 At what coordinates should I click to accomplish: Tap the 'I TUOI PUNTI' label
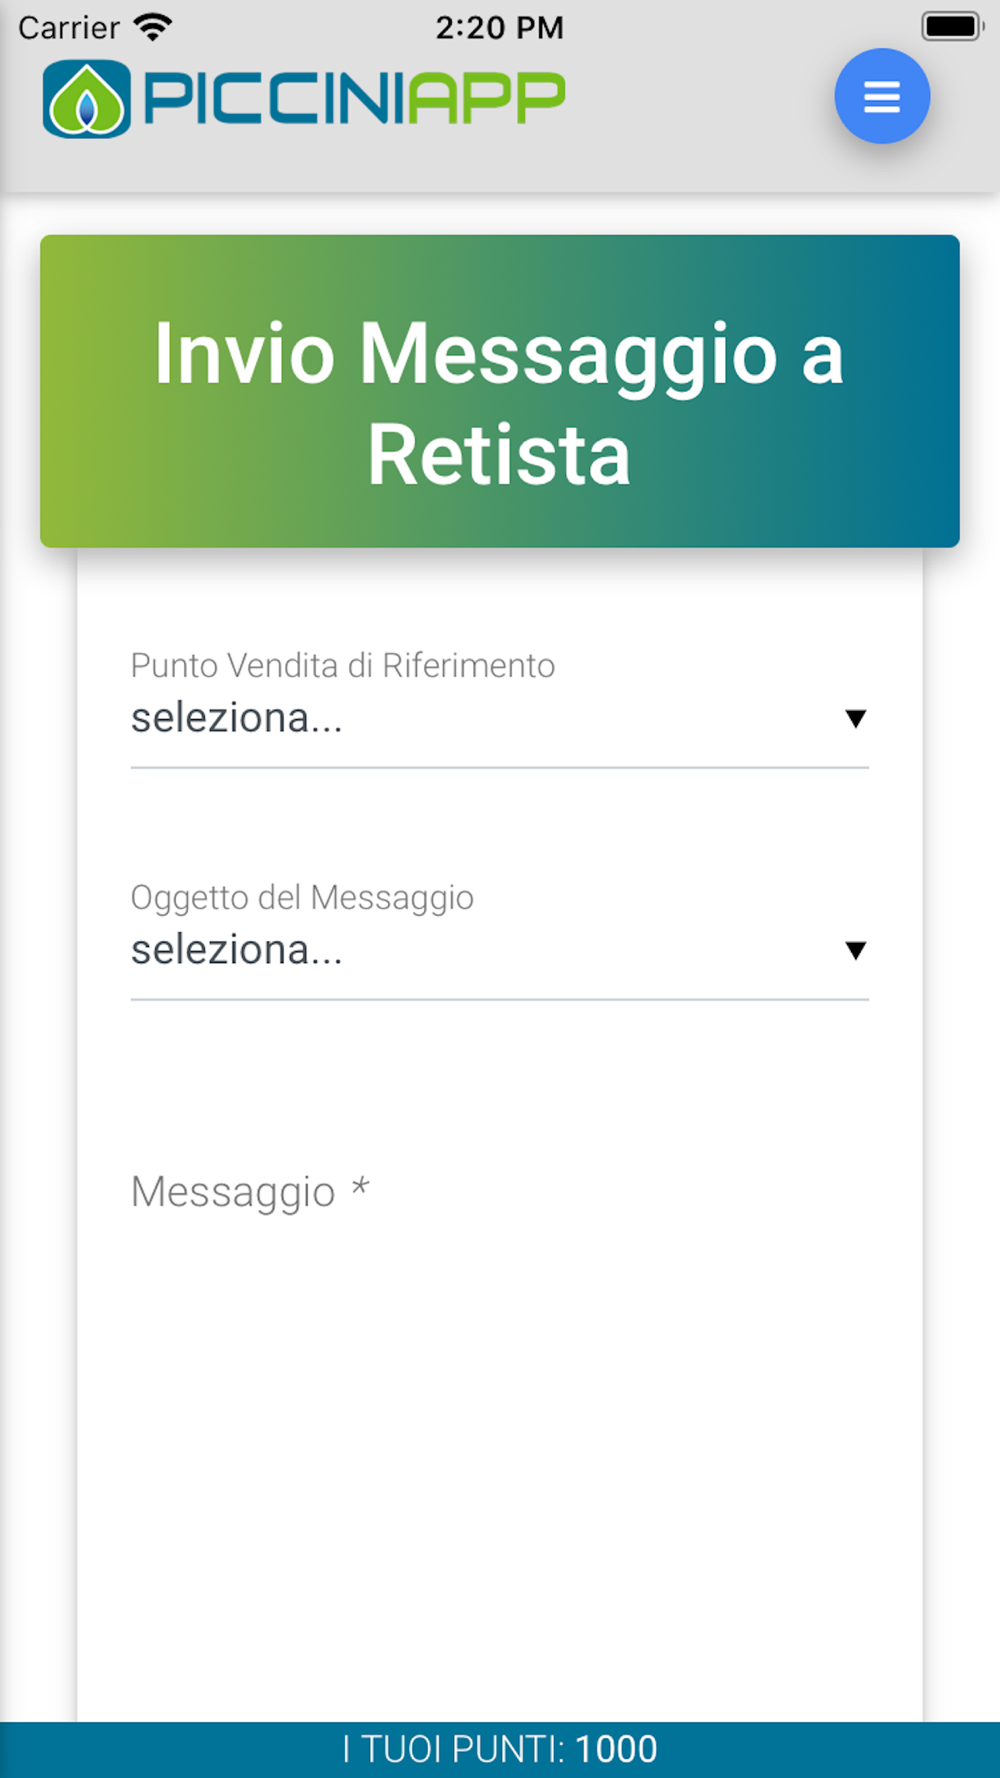point(453,1749)
